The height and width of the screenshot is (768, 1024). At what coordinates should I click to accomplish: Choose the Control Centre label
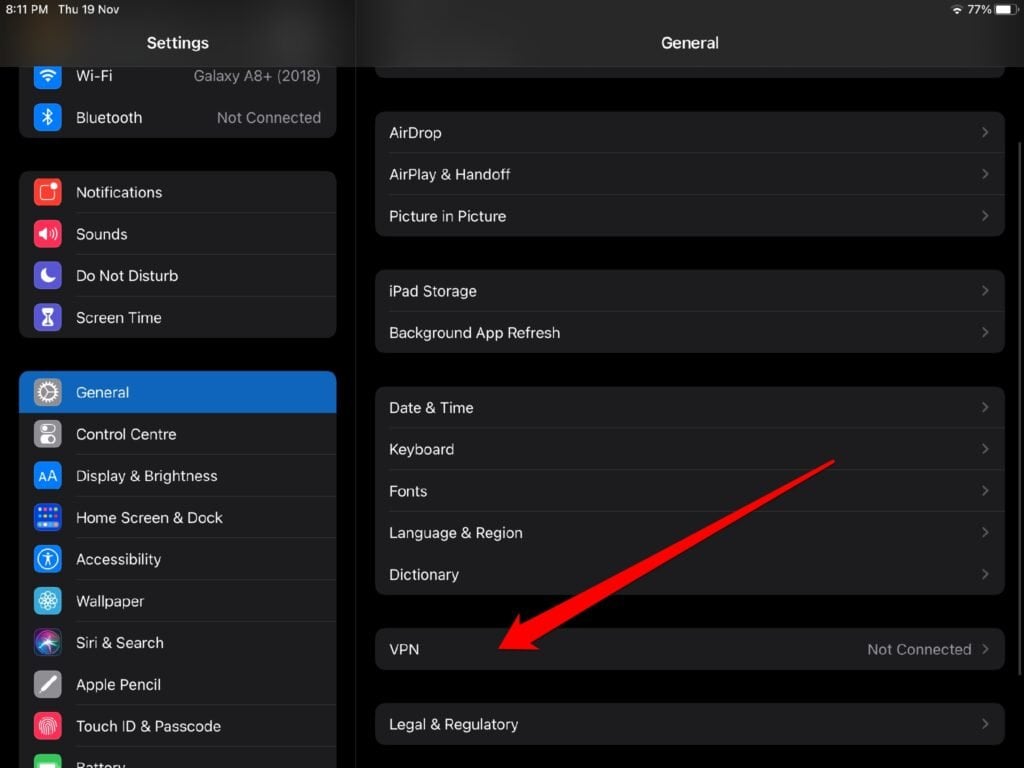(126, 434)
